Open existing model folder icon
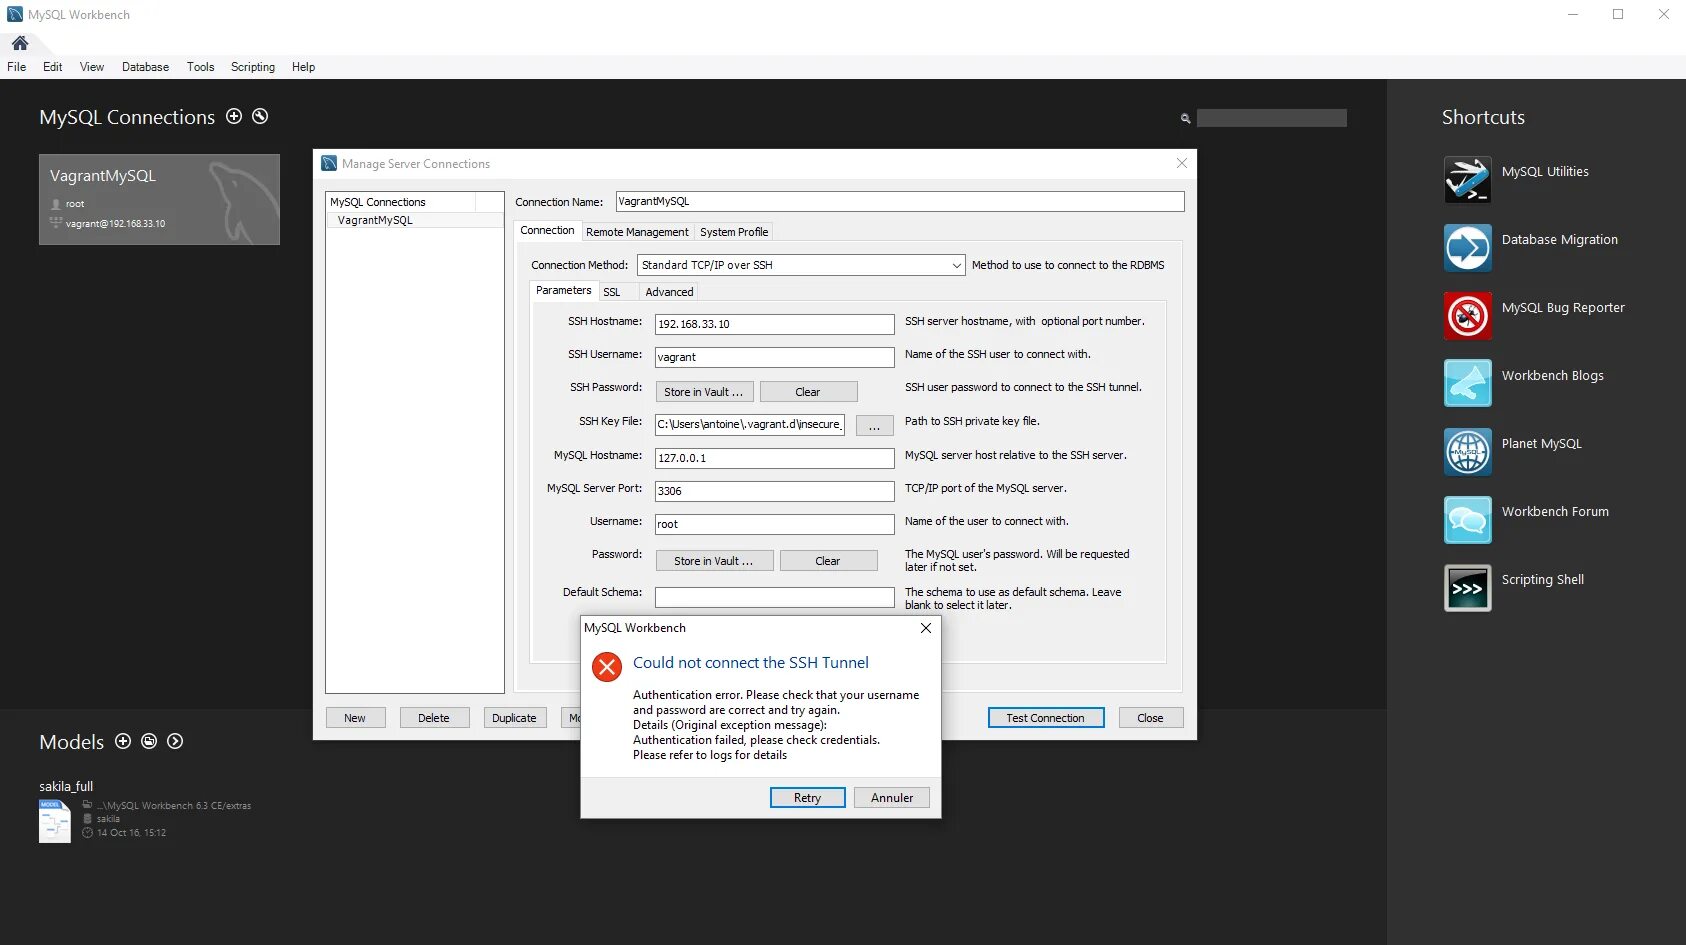The width and height of the screenshot is (1686, 945). pos(149,741)
